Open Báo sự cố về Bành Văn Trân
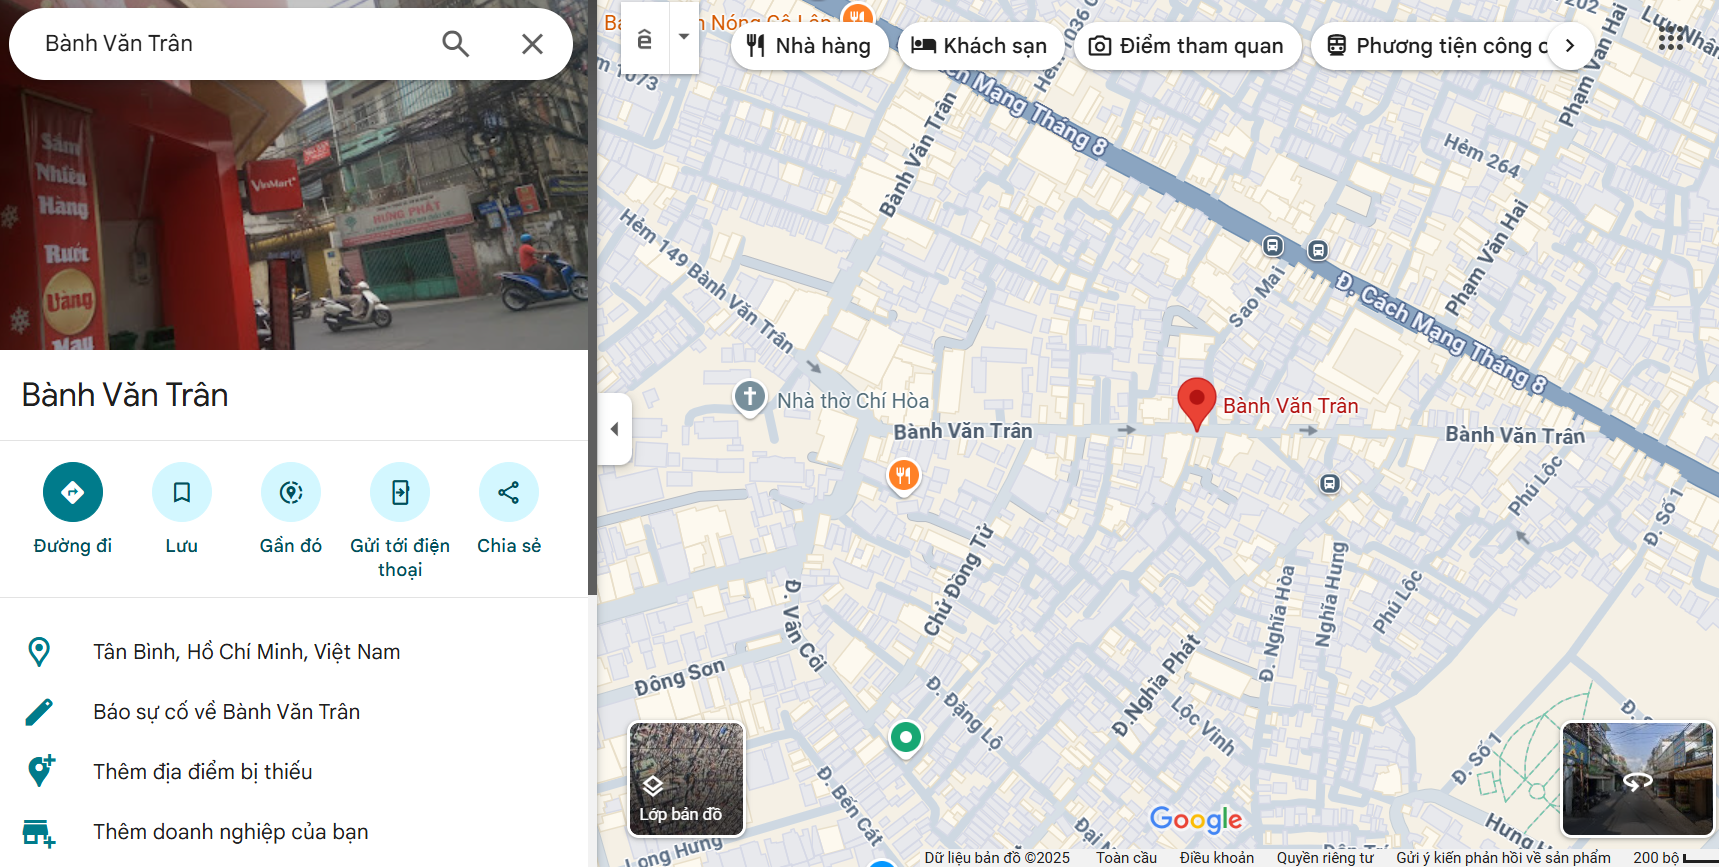This screenshot has height=867, width=1719. coord(226,712)
